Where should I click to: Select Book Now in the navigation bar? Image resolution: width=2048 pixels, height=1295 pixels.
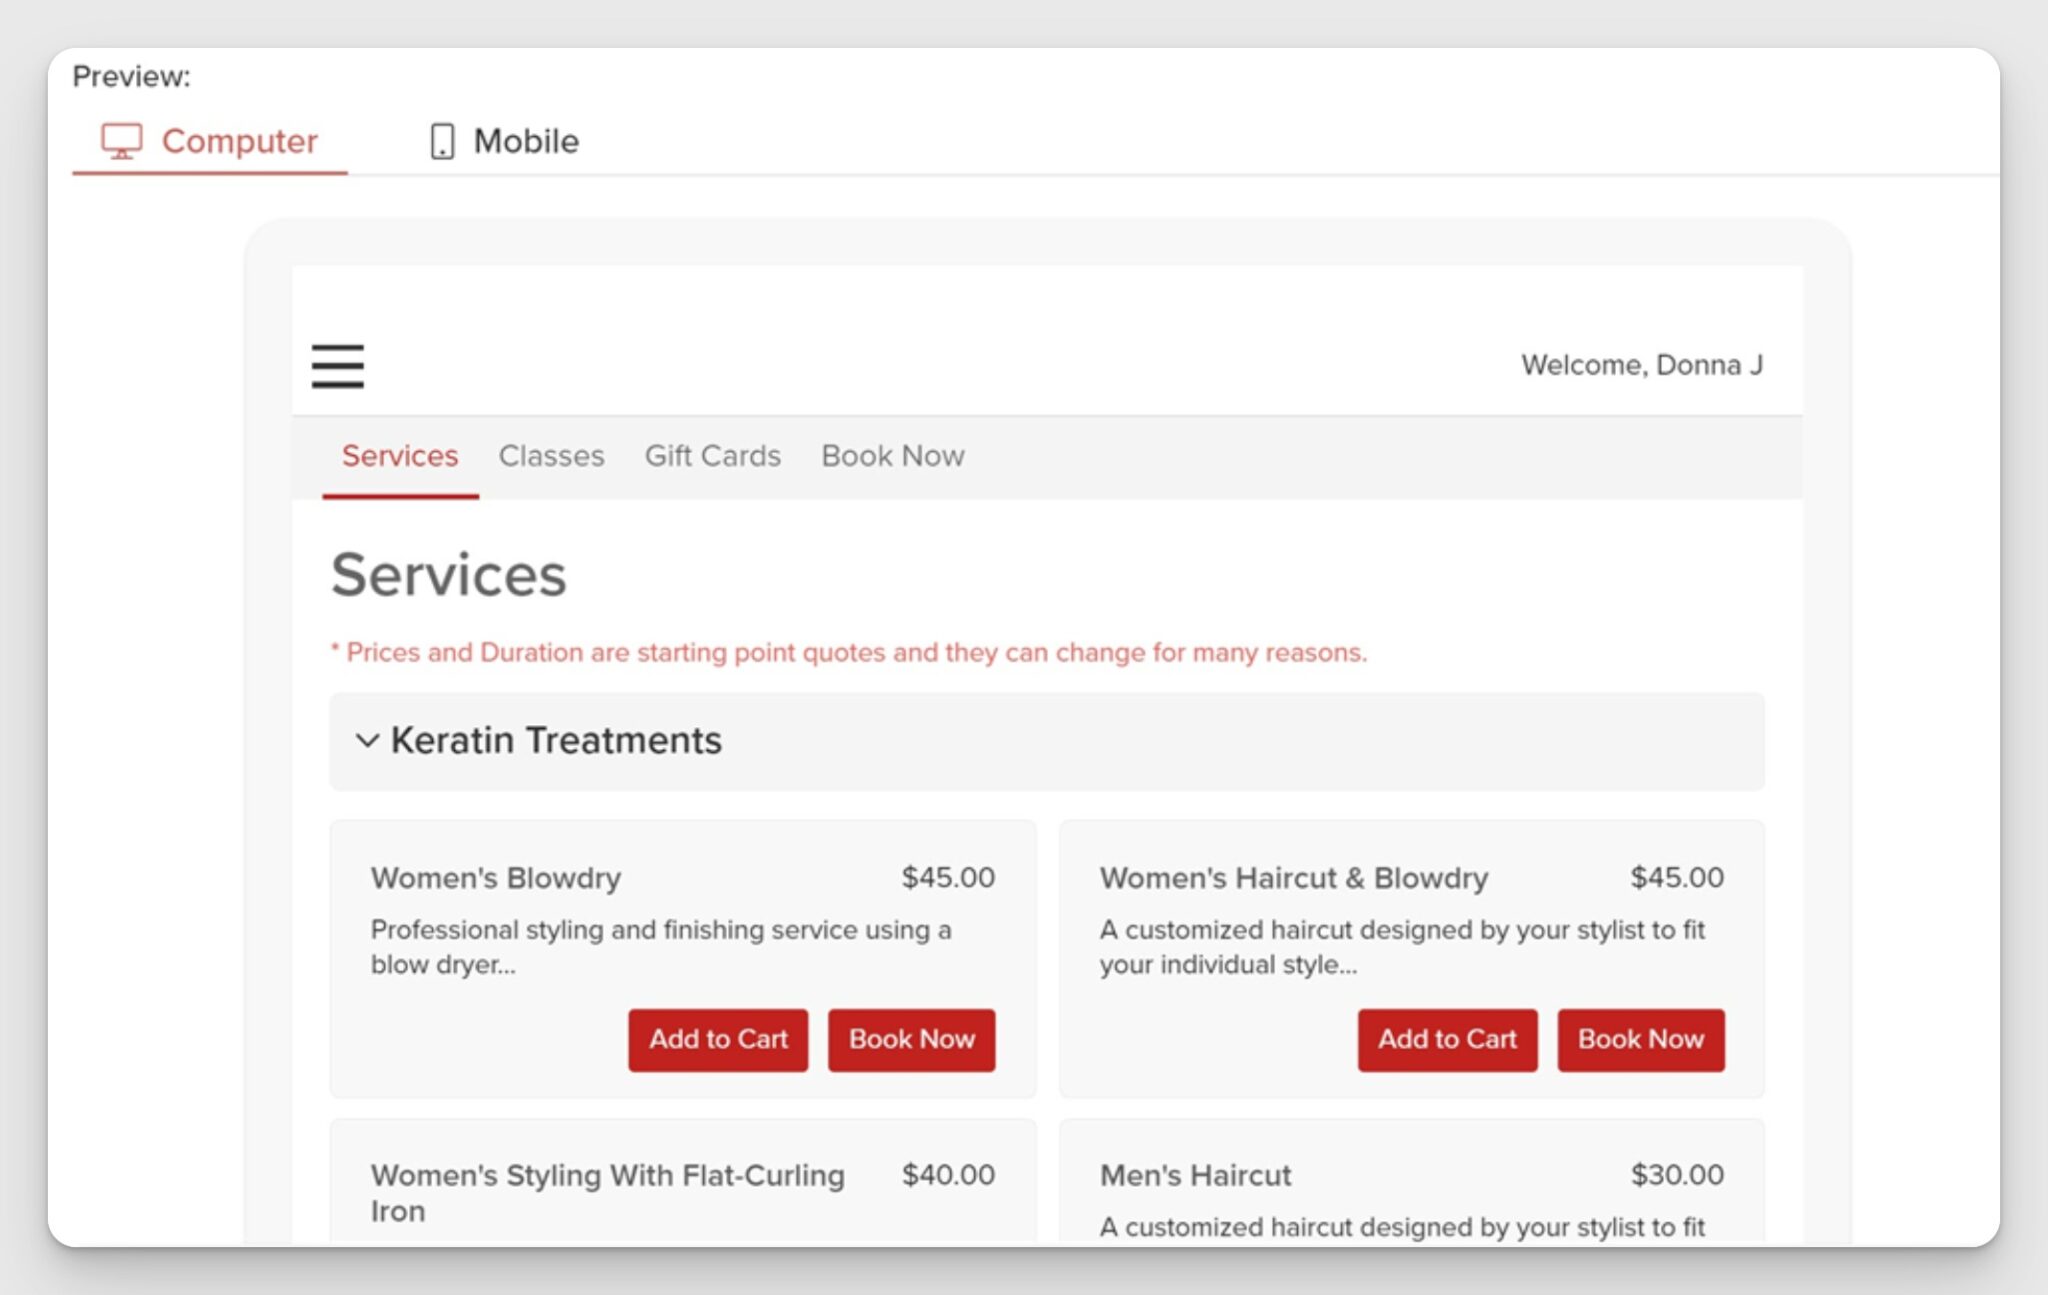click(892, 456)
